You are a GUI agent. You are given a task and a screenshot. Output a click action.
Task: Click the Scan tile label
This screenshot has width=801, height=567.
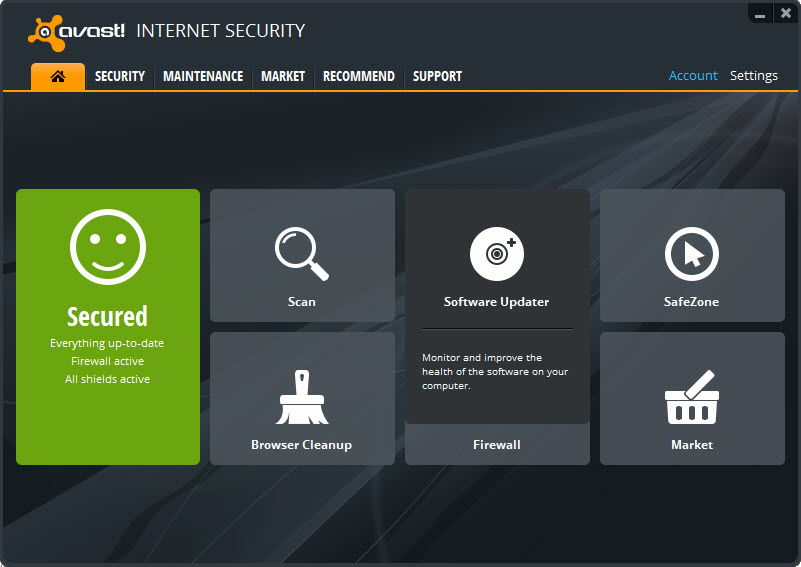pyautogui.click(x=301, y=302)
